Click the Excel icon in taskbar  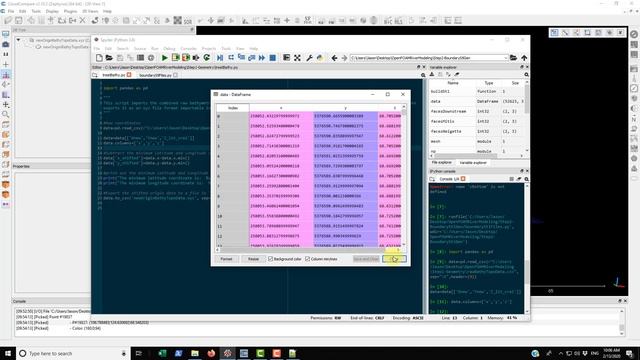coord(162,353)
